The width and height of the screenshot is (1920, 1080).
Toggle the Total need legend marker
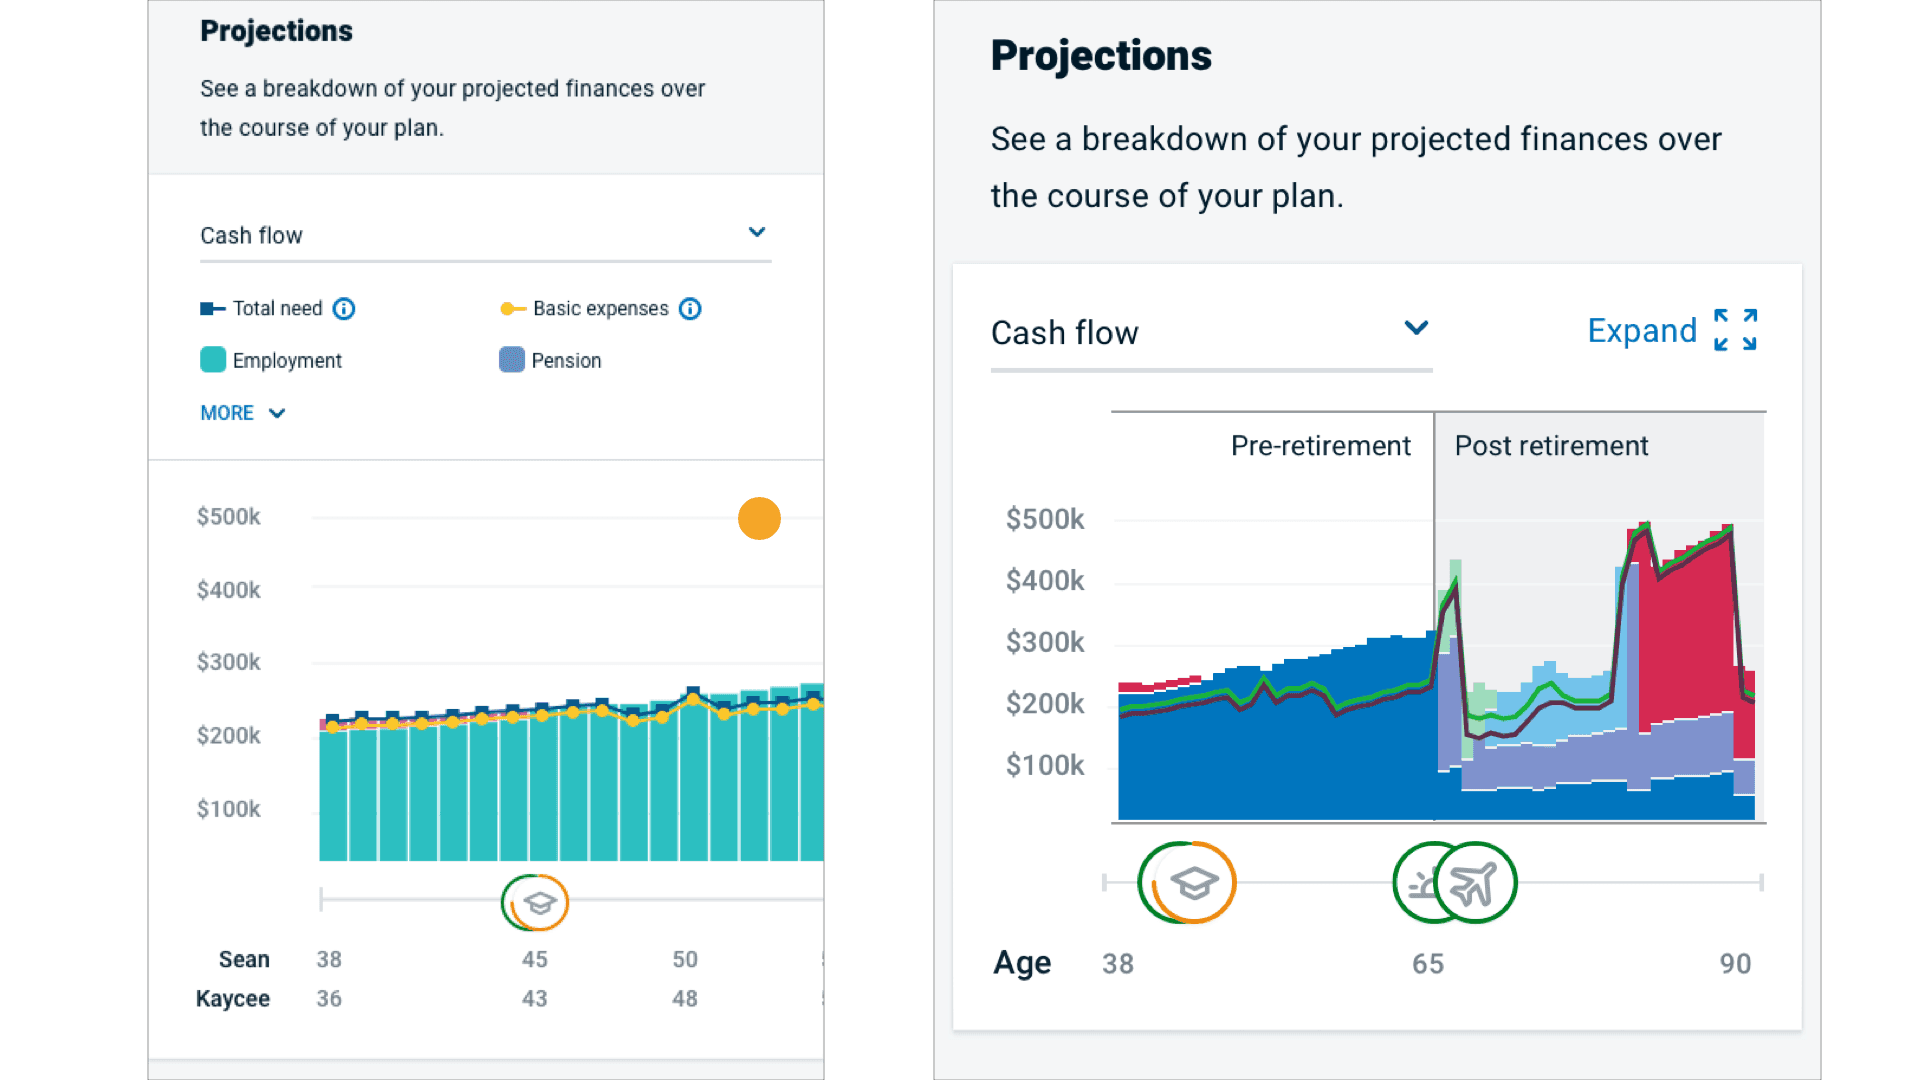(212, 309)
